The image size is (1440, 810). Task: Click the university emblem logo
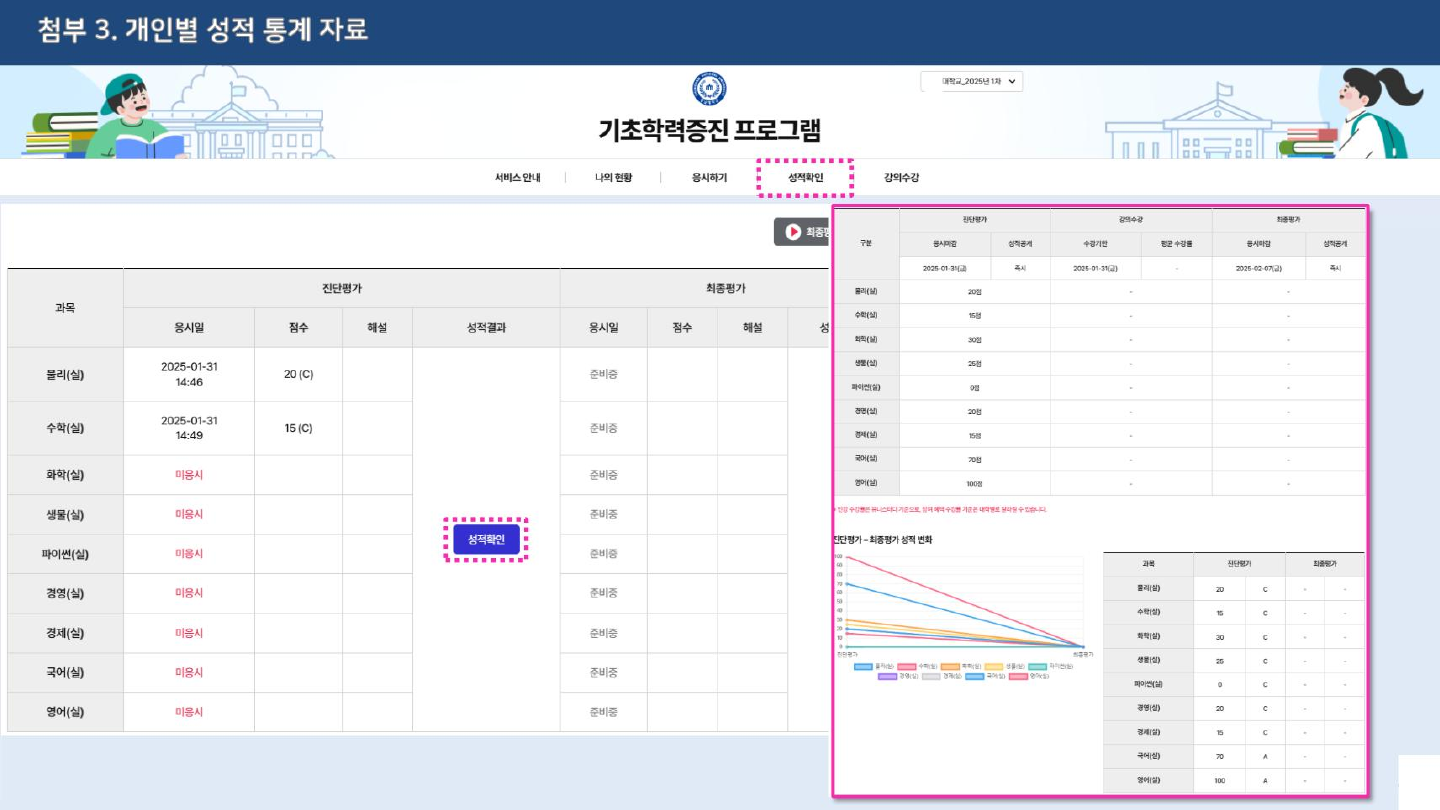point(709,89)
